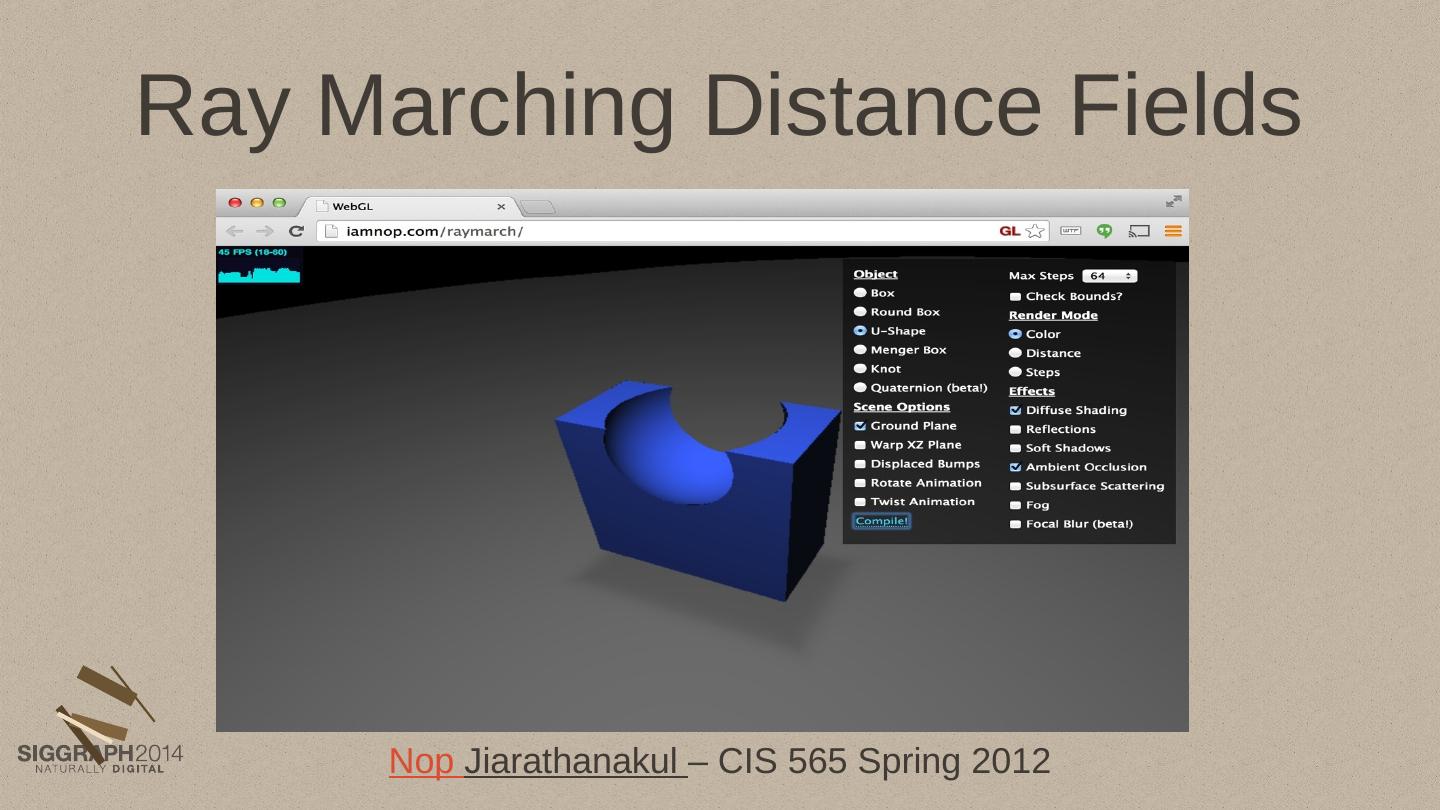Image resolution: width=1440 pixels, height=810 pixels.
Task: Select Color render mode
Action: (x=1015, y=334)
